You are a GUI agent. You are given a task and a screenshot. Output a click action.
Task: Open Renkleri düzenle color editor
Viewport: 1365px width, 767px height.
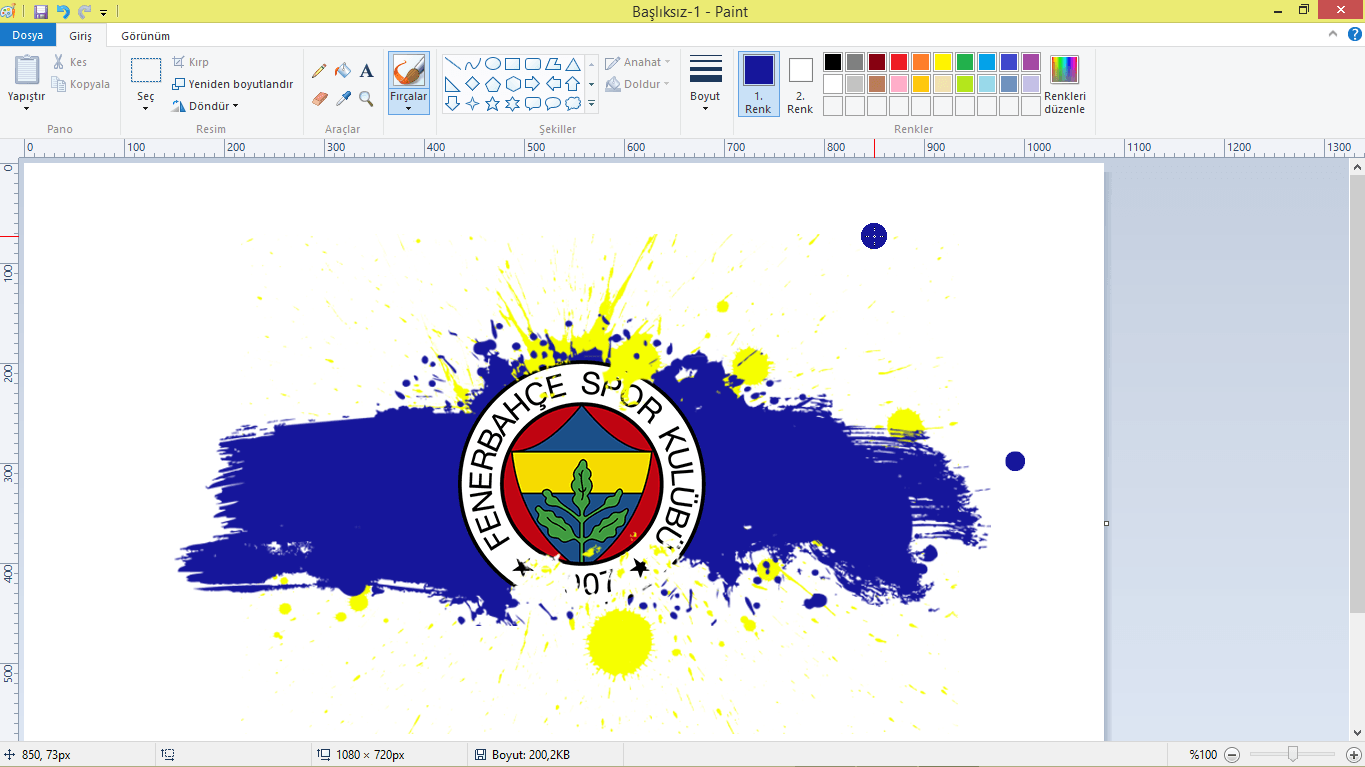pos(1065,85)
